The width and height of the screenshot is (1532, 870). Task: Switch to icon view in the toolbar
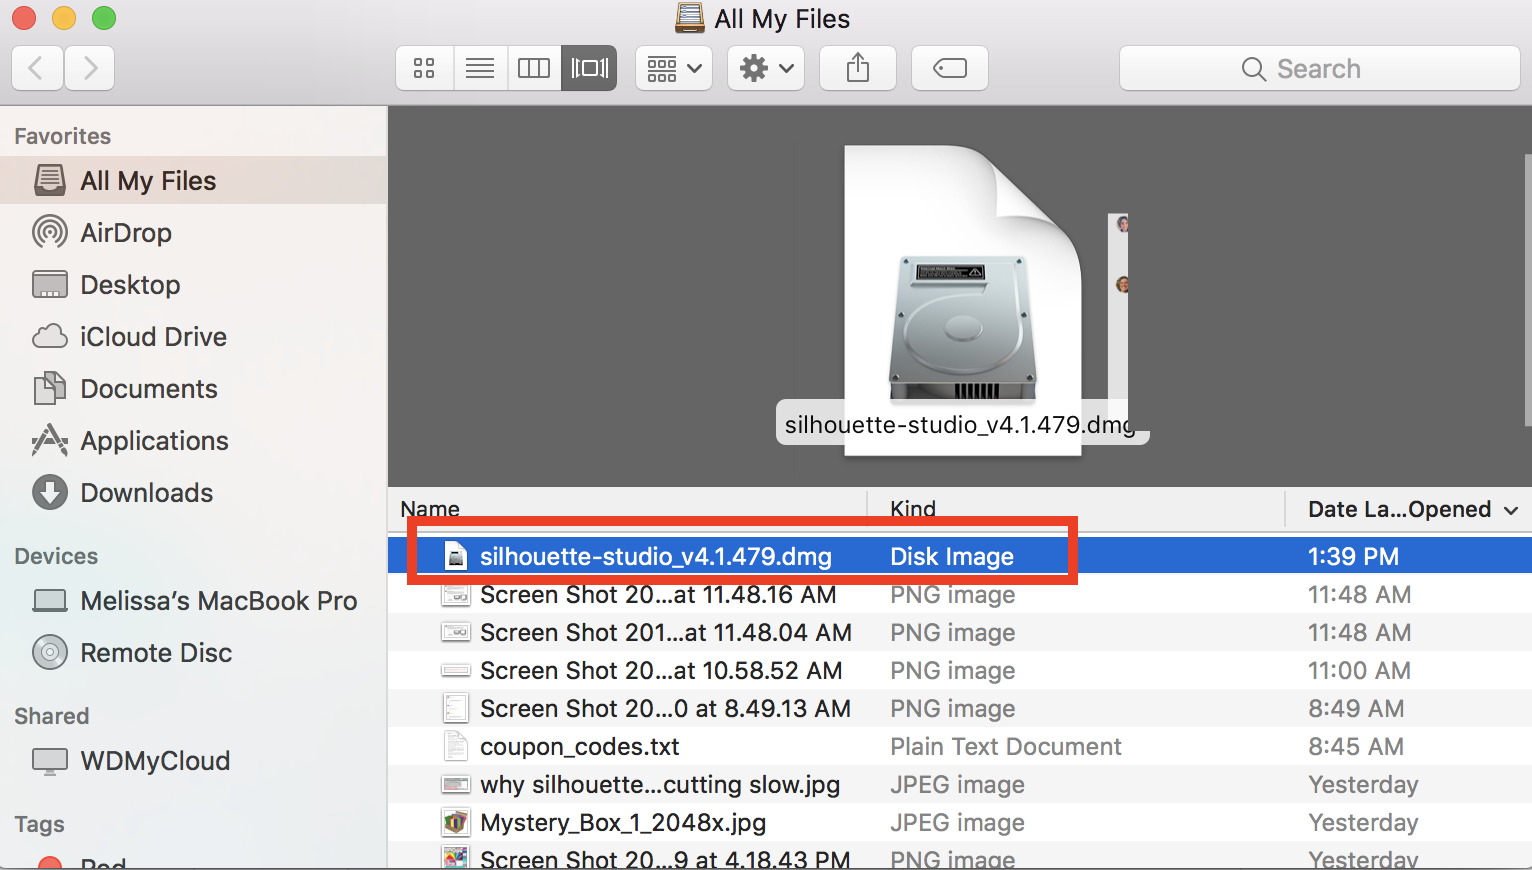424,67
